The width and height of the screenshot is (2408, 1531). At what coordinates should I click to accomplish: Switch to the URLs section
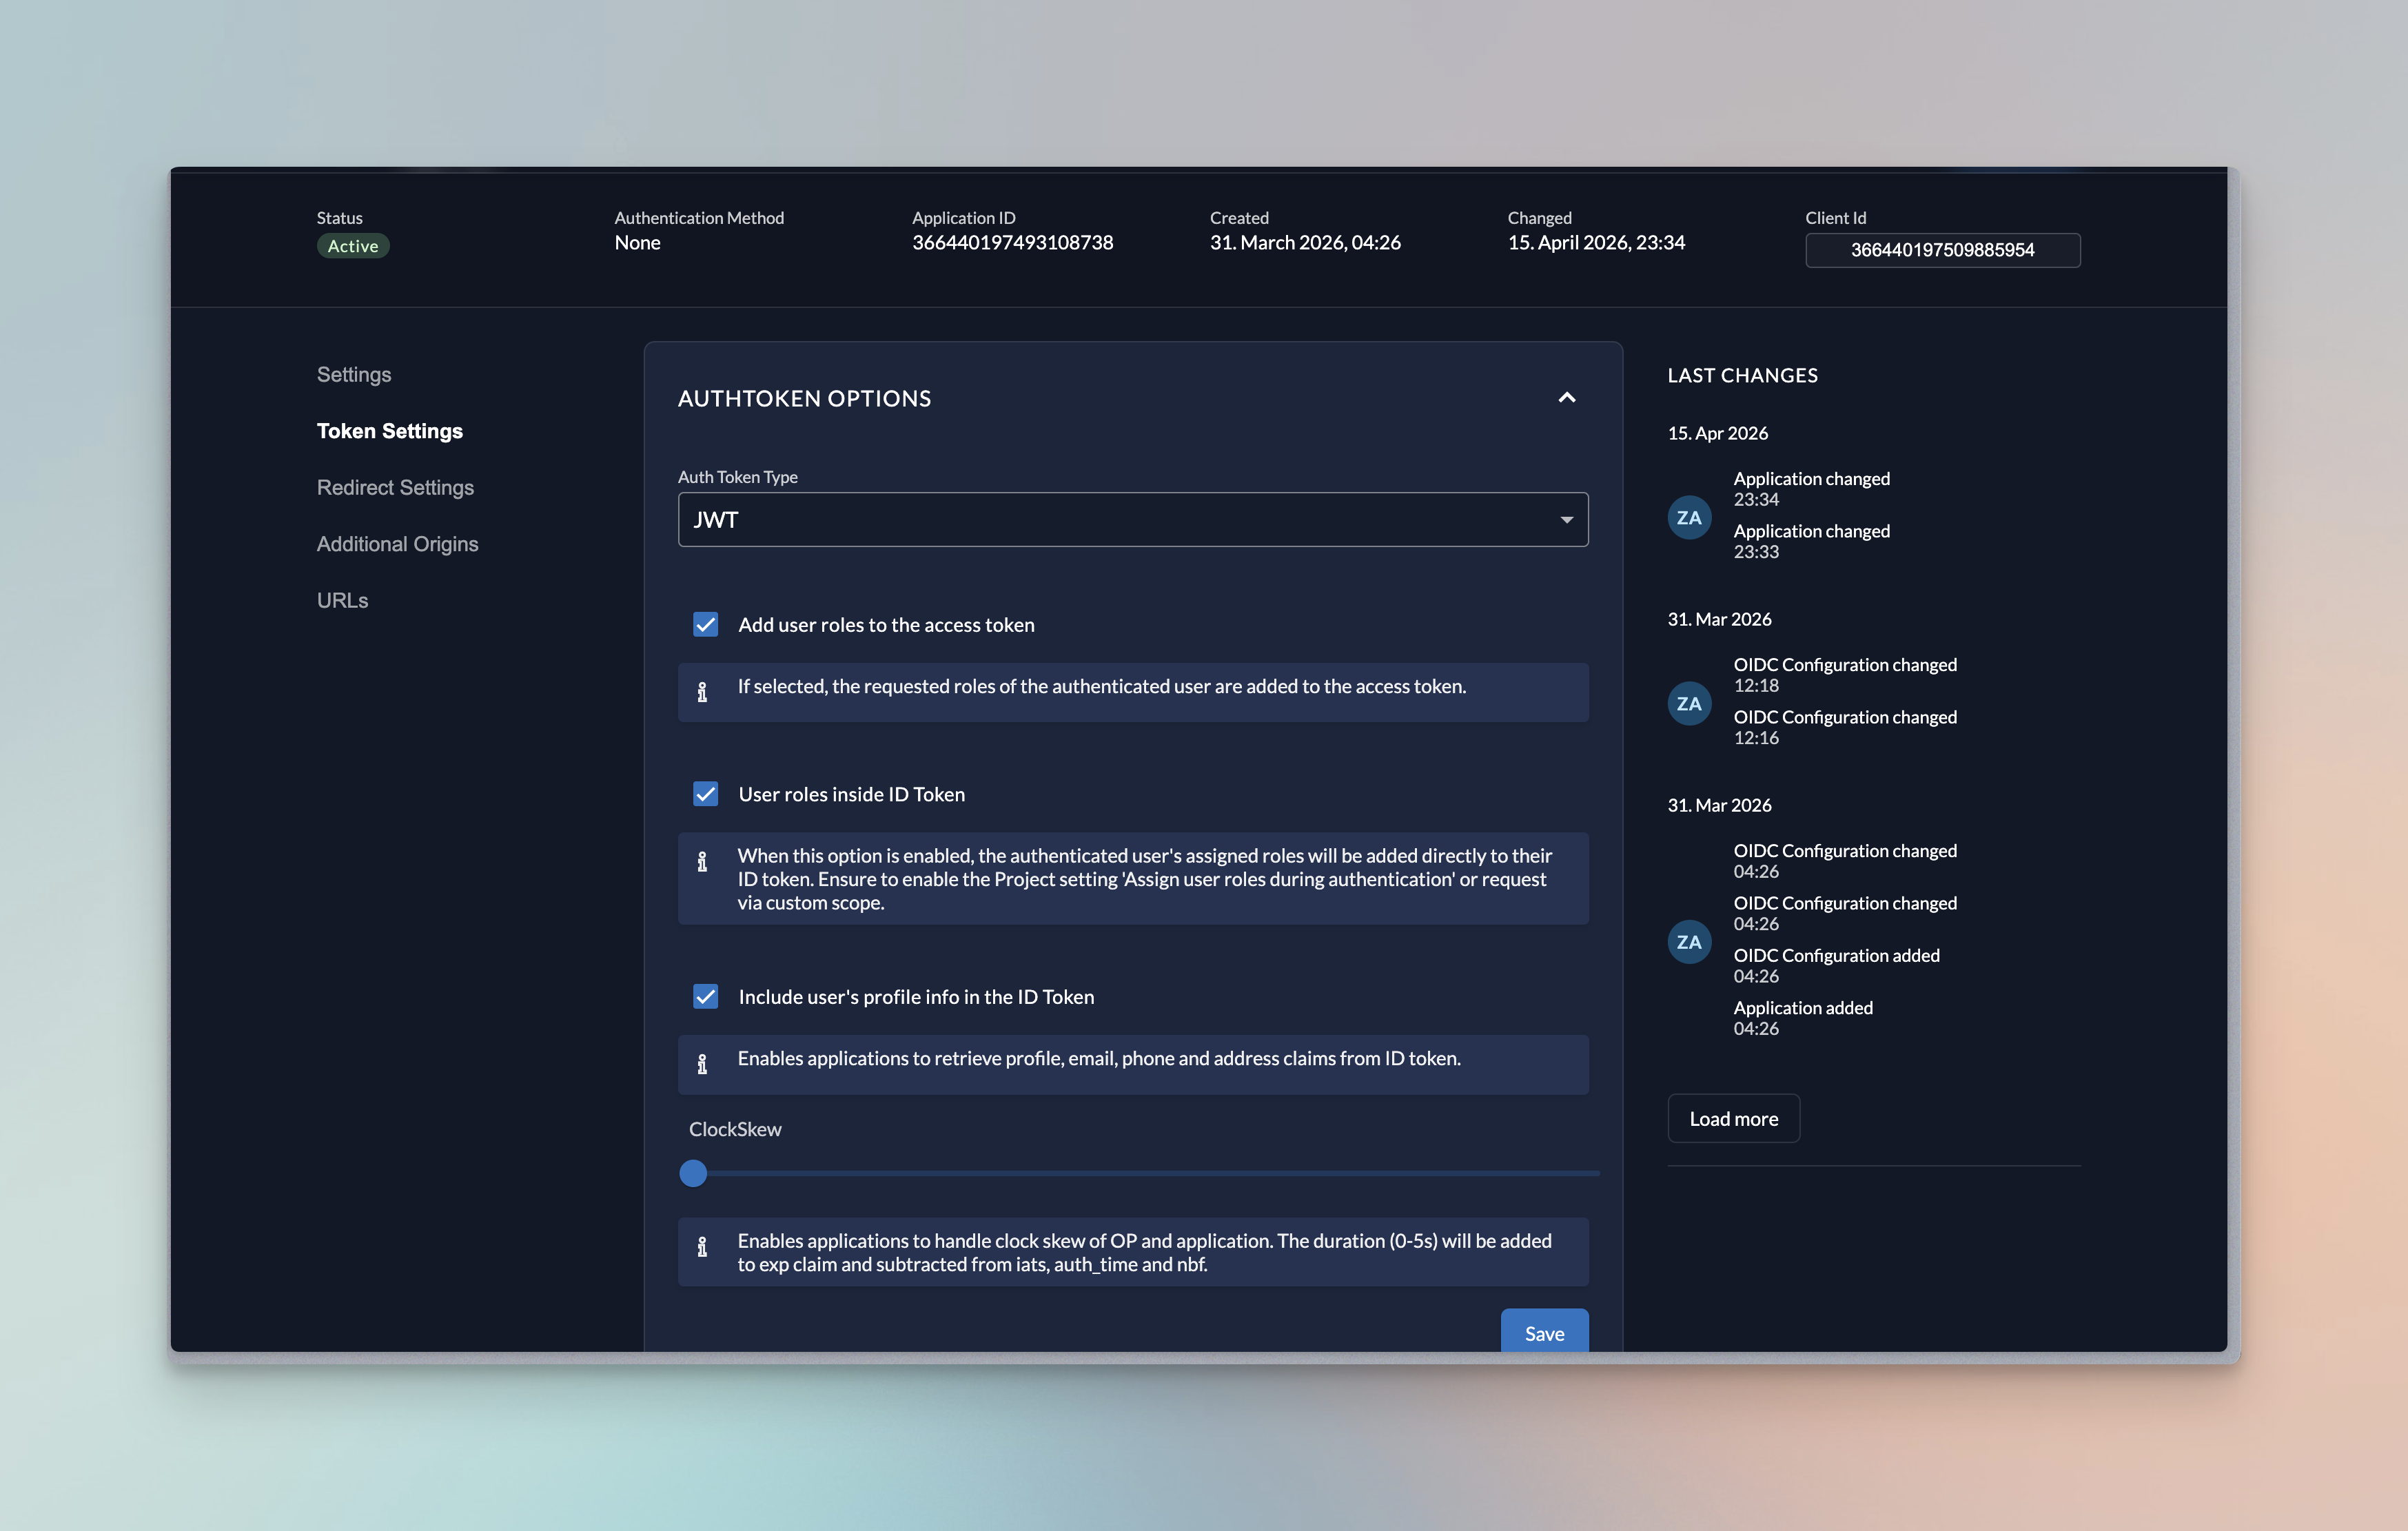tap(342, 600)
